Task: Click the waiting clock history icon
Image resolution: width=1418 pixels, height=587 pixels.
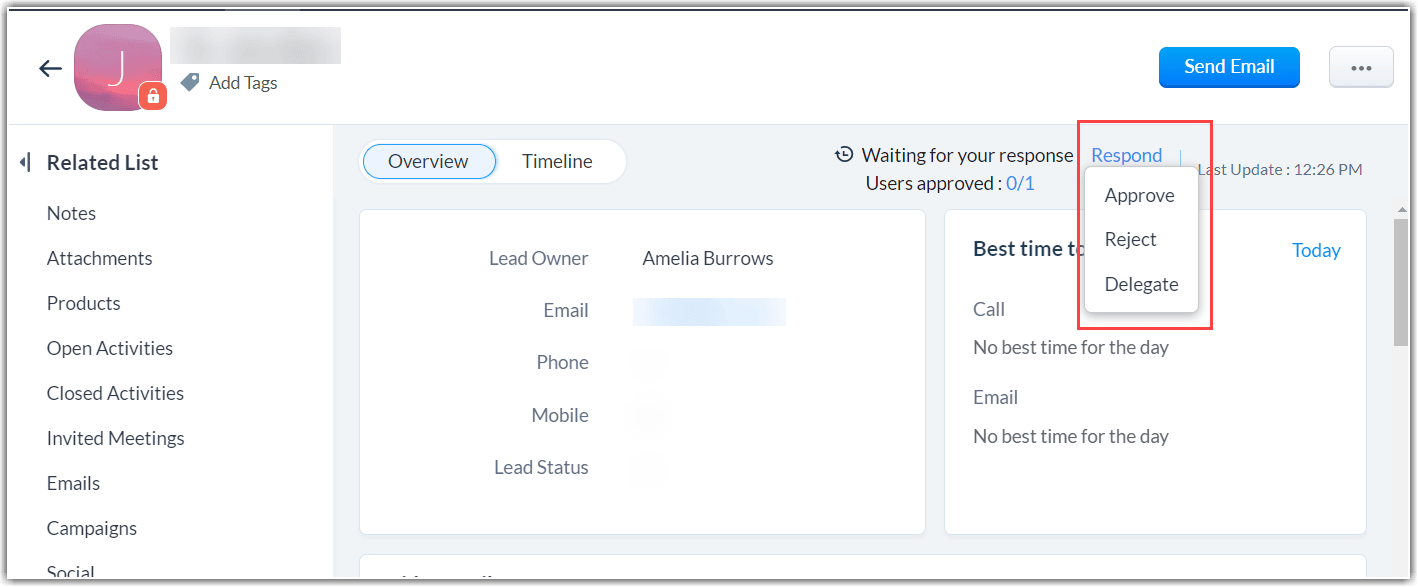Action: click(x=845, y=155)
